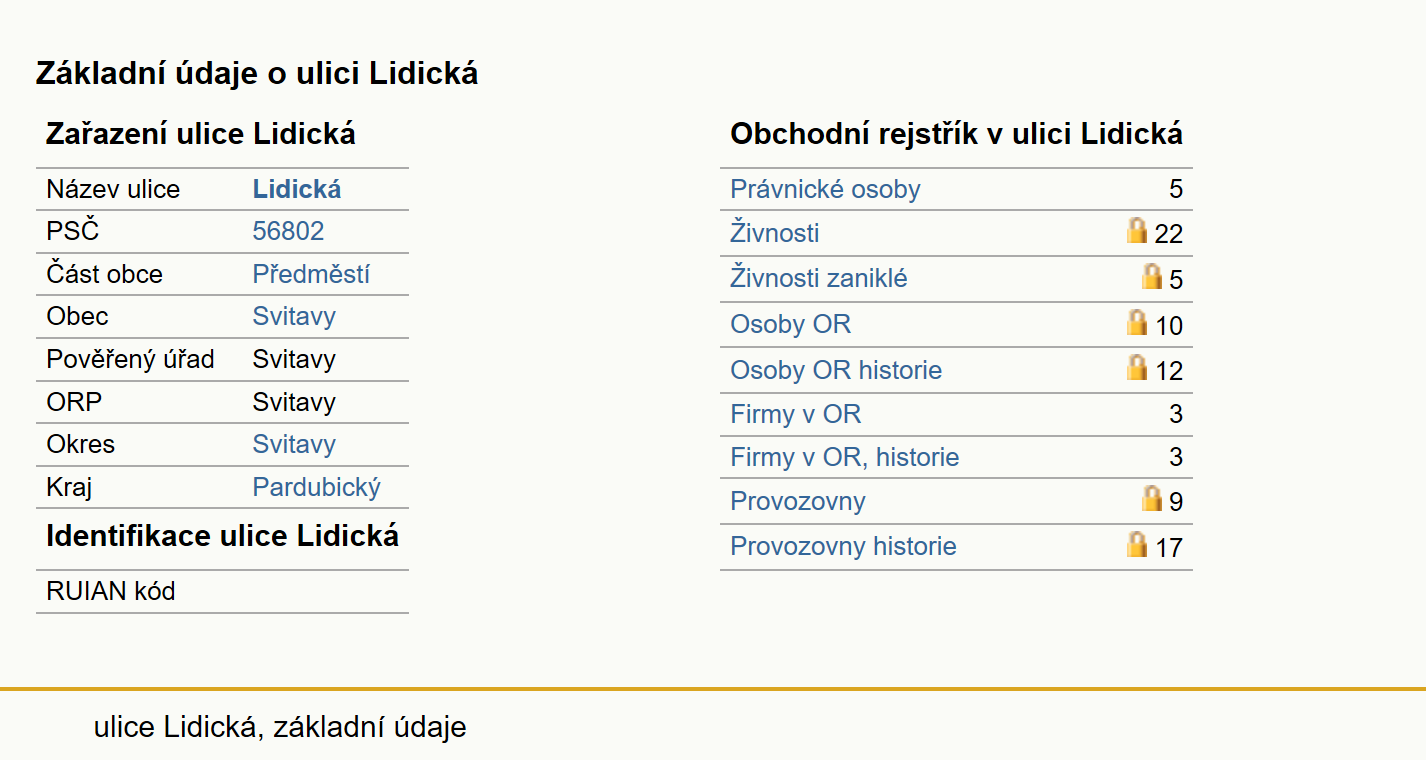
Task: Click lock icon in Osoby OR historie row
Action: coord(1136,367)
